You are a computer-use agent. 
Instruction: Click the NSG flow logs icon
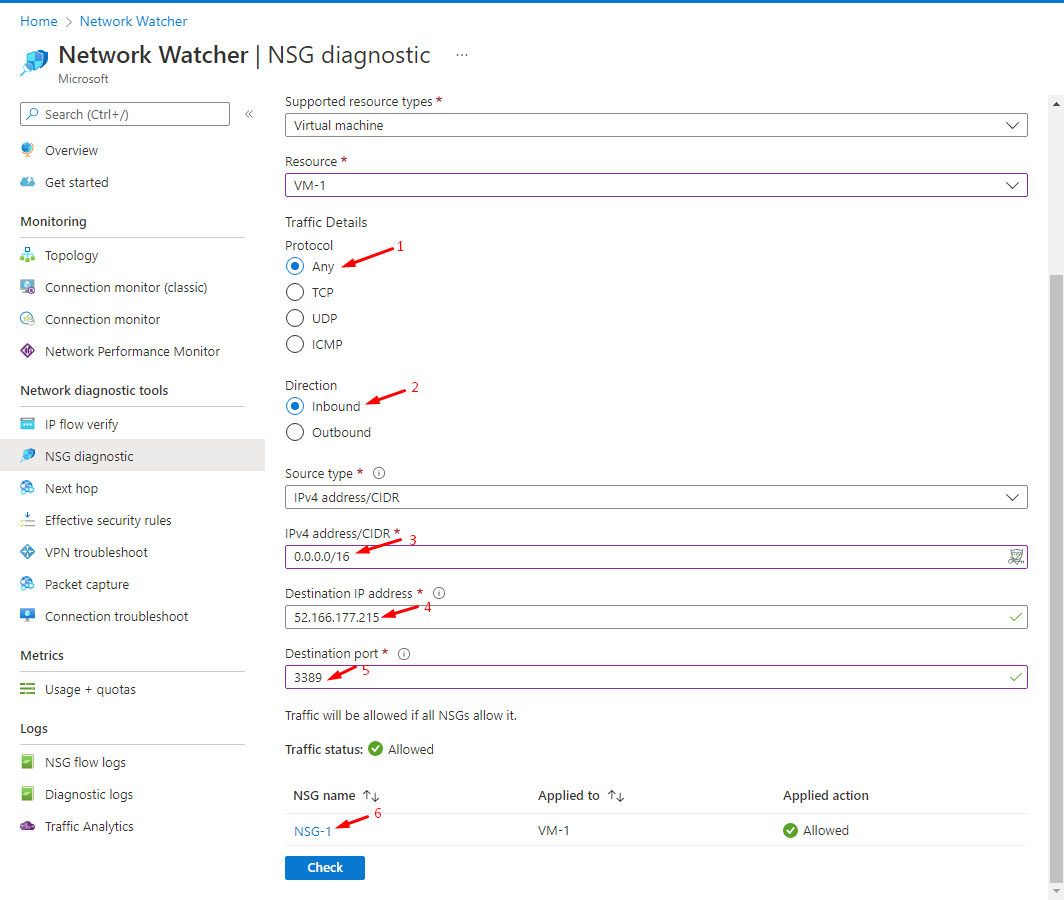[27, 762]
